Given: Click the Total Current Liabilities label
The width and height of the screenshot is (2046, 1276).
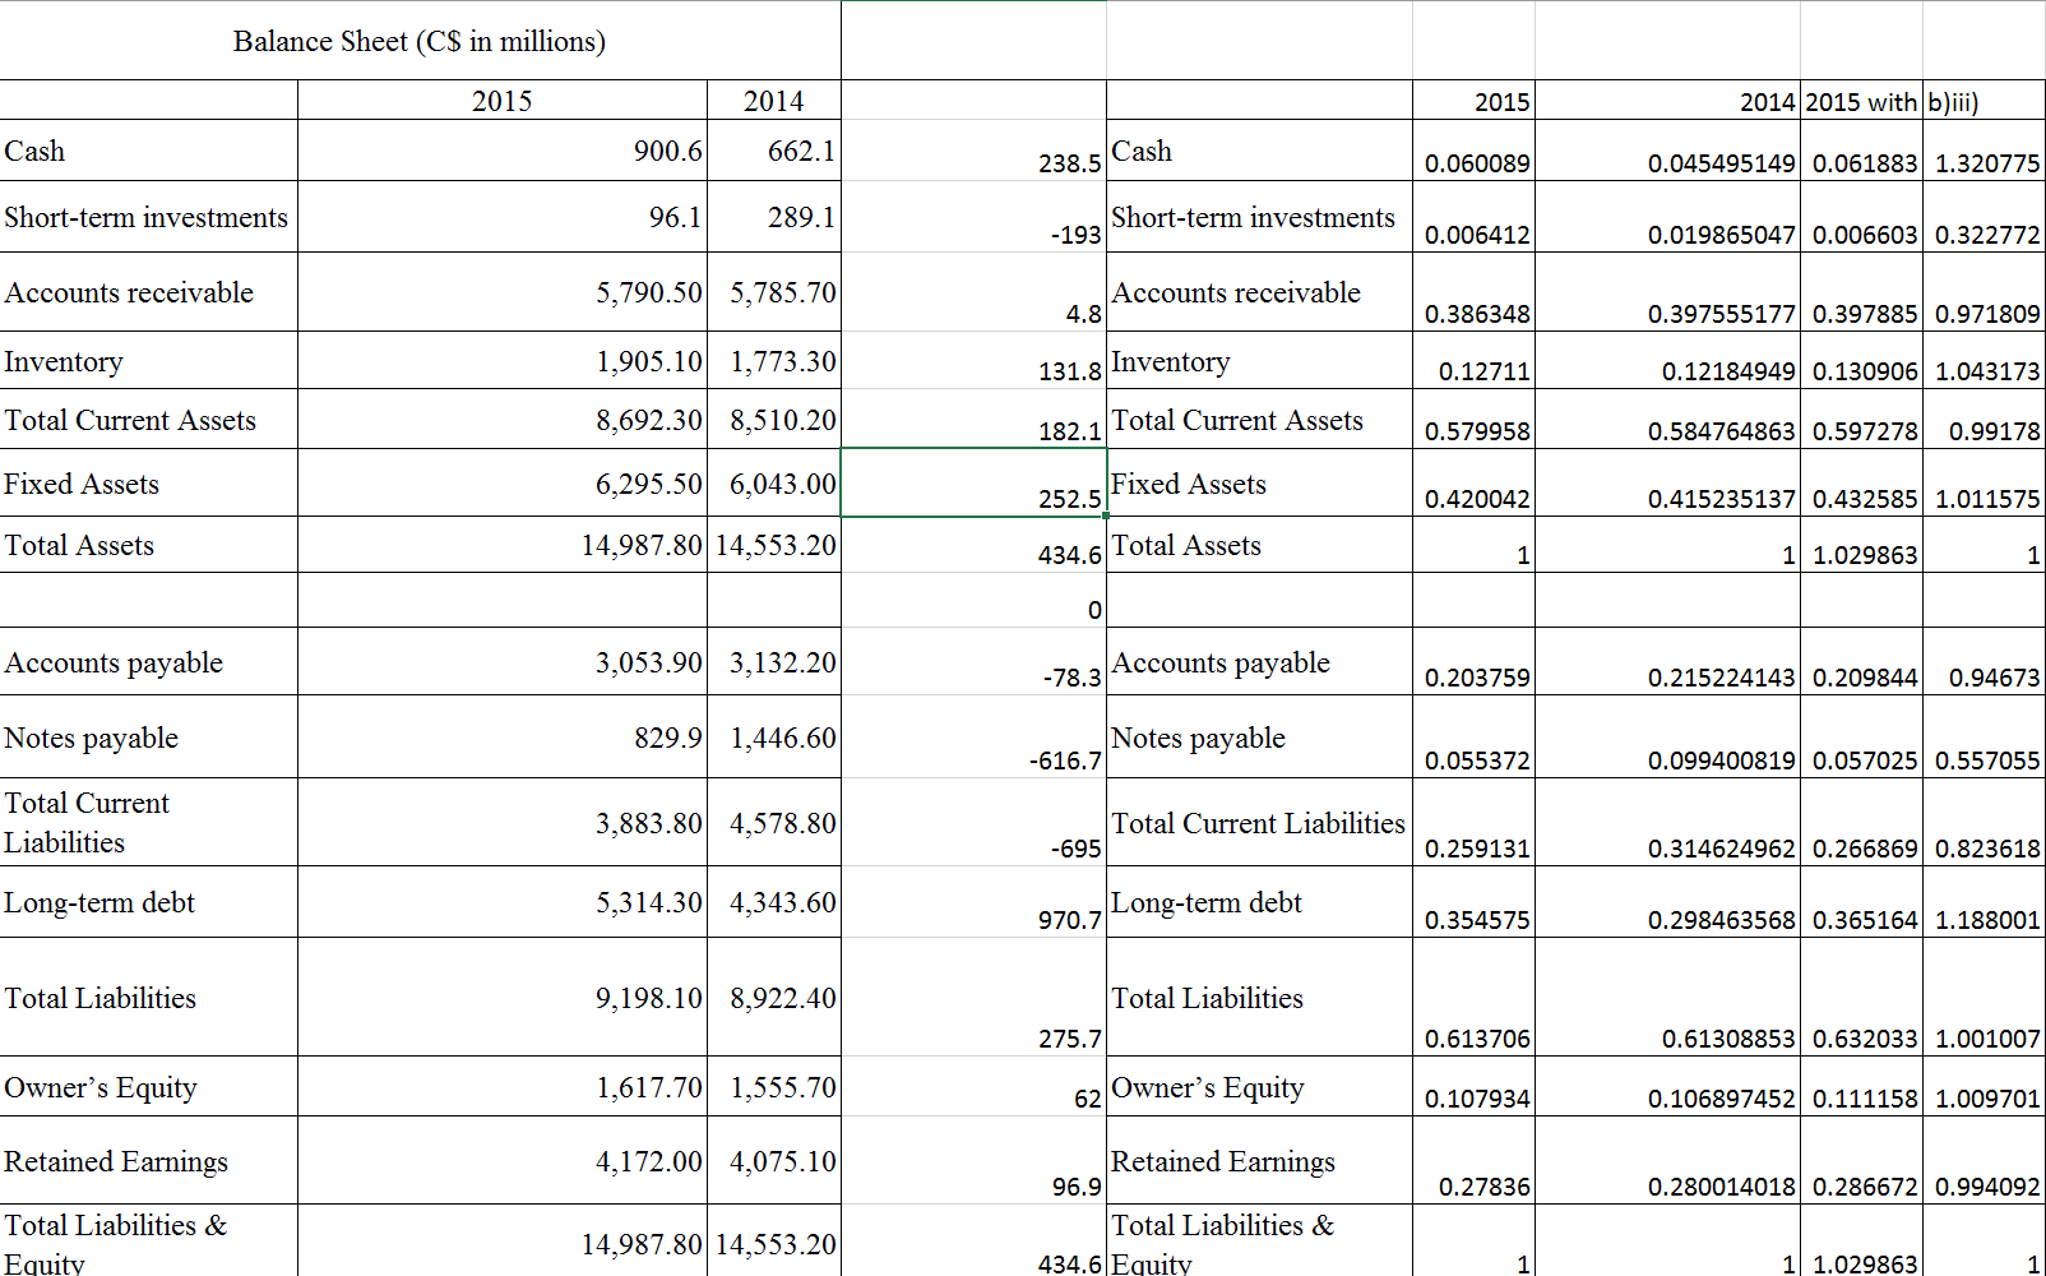Looking at the screenshot, I should point(1258,822).
